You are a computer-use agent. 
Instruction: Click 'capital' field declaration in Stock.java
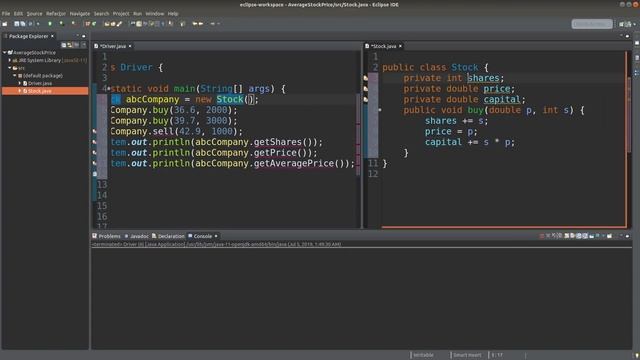(x=502, y=99)
